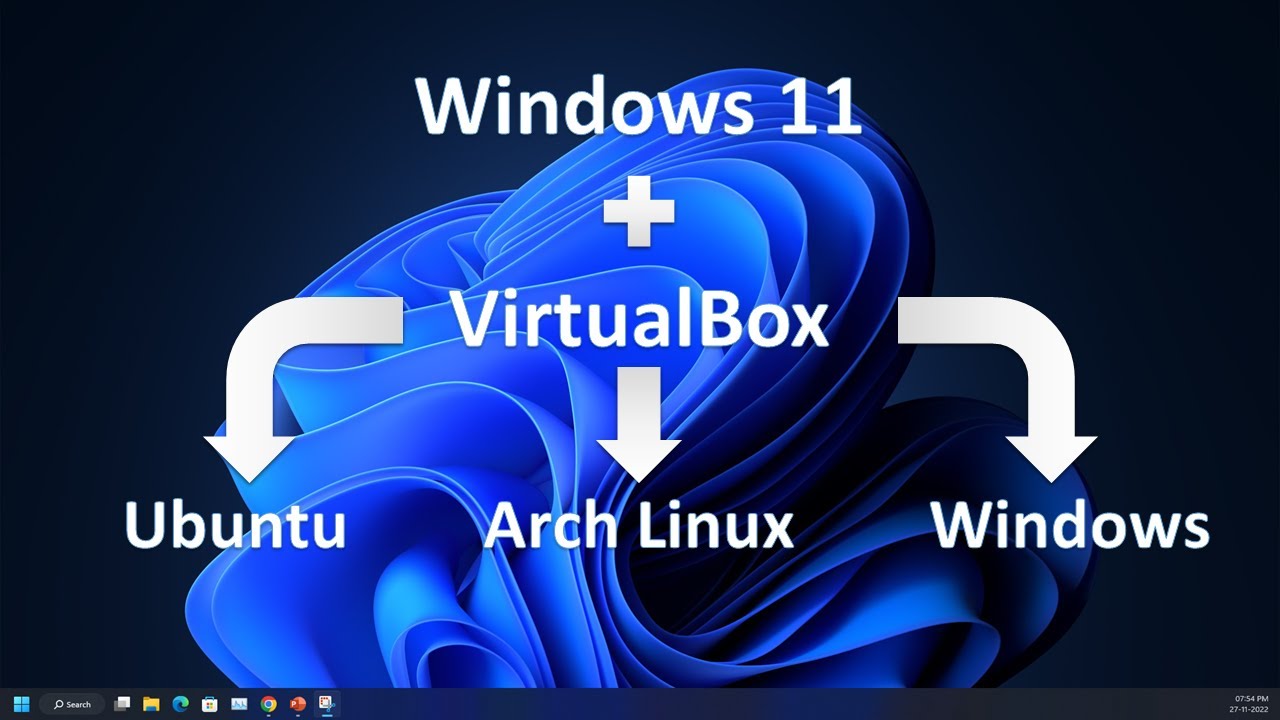
Task: Launch Google Chrome from the taskbar
Action: 266,704
